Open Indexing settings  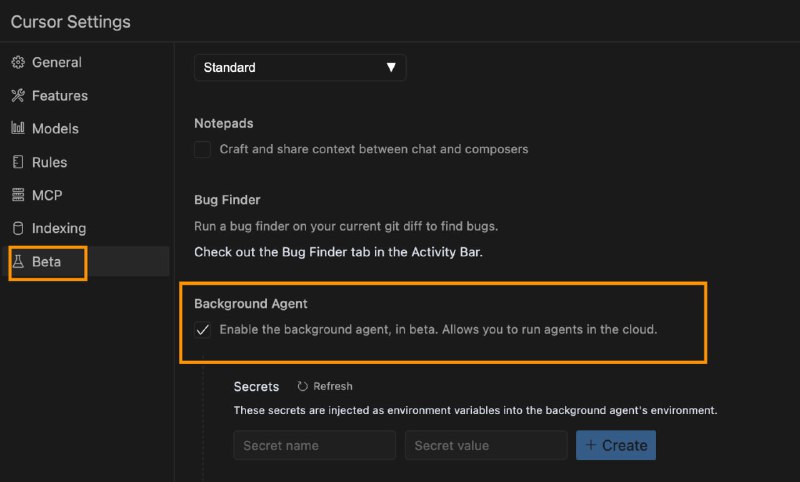(85, 228)
